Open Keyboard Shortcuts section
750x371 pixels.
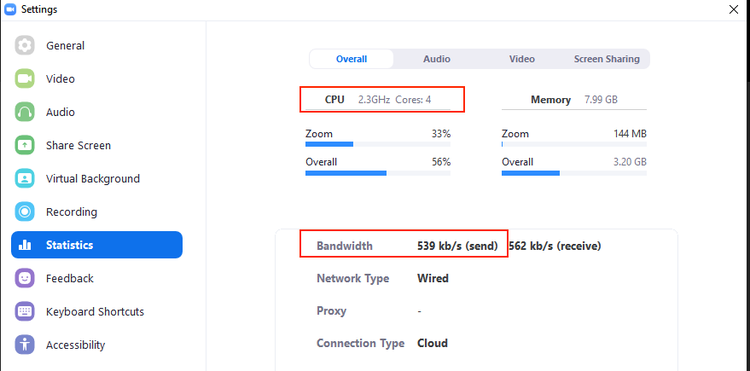point(97,312)
